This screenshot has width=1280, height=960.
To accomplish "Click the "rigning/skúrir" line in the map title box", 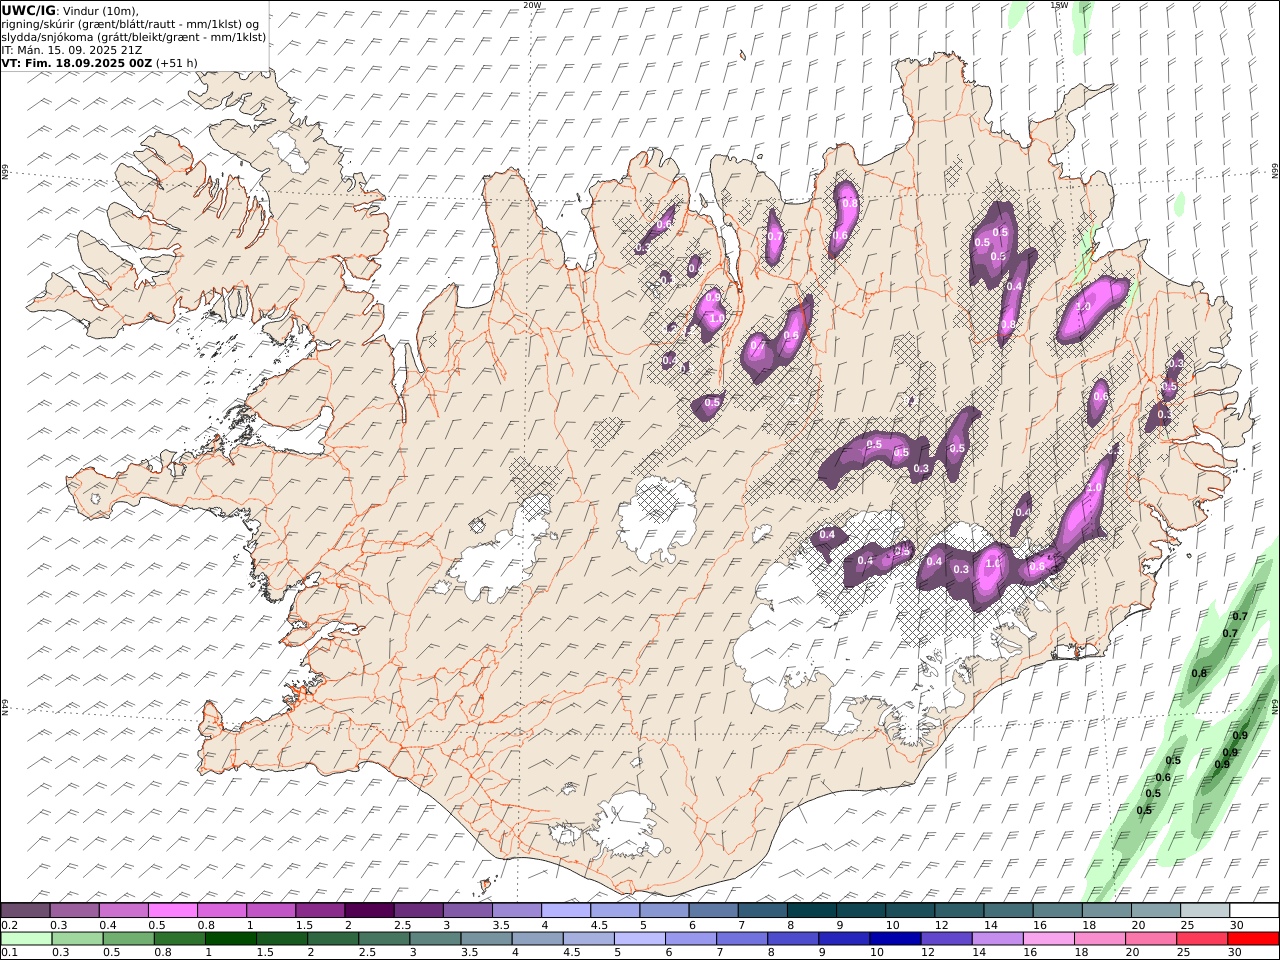I will click(130, 23).
